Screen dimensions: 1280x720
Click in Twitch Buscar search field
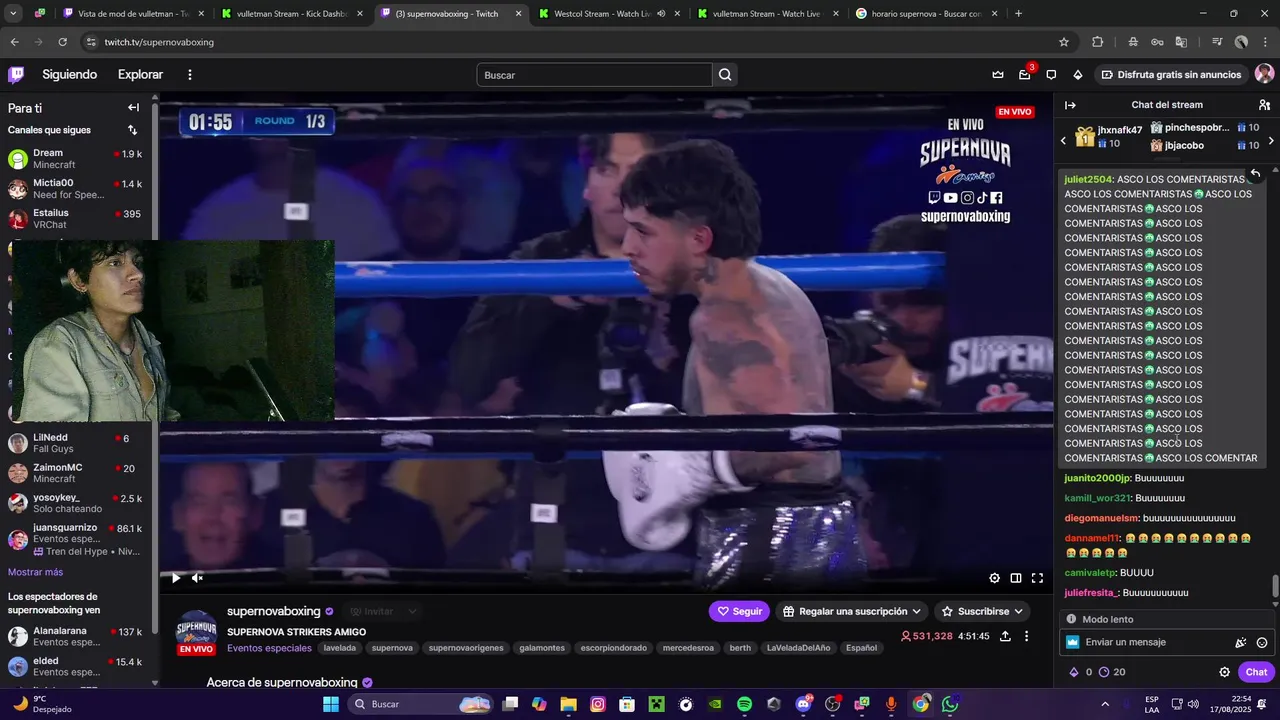point(595,75)
